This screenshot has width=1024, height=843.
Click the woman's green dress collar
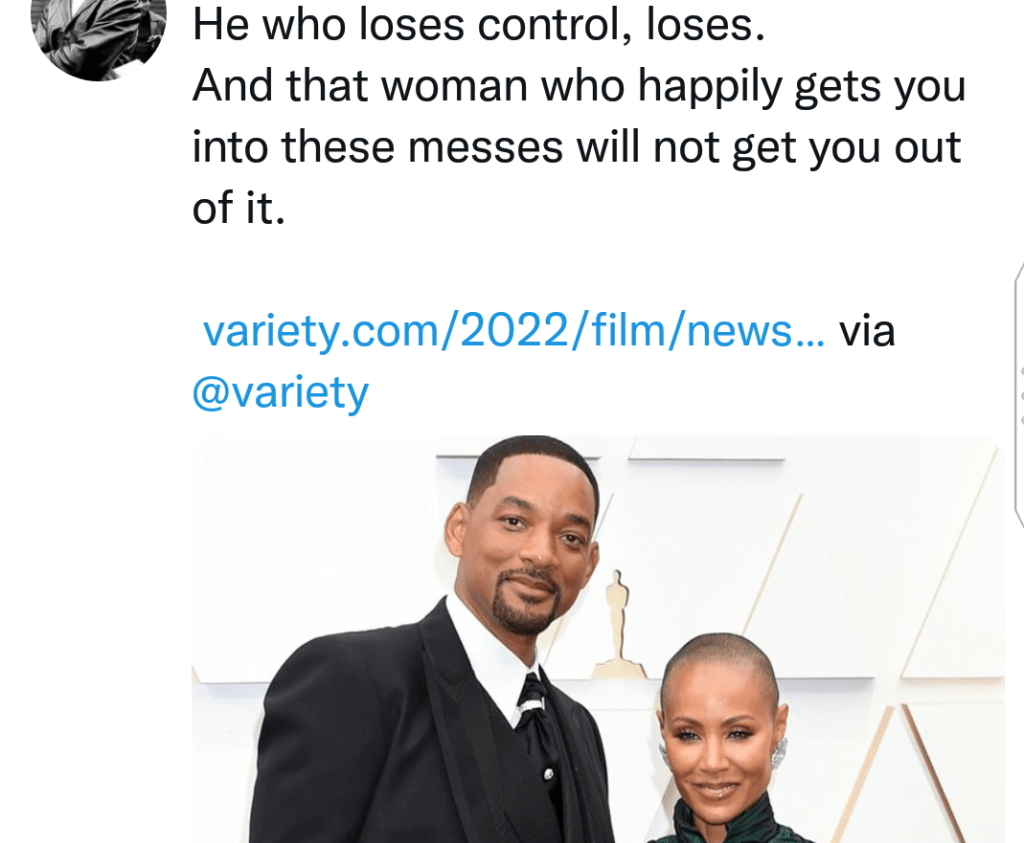pyautogui.click(x=725, y=824)
